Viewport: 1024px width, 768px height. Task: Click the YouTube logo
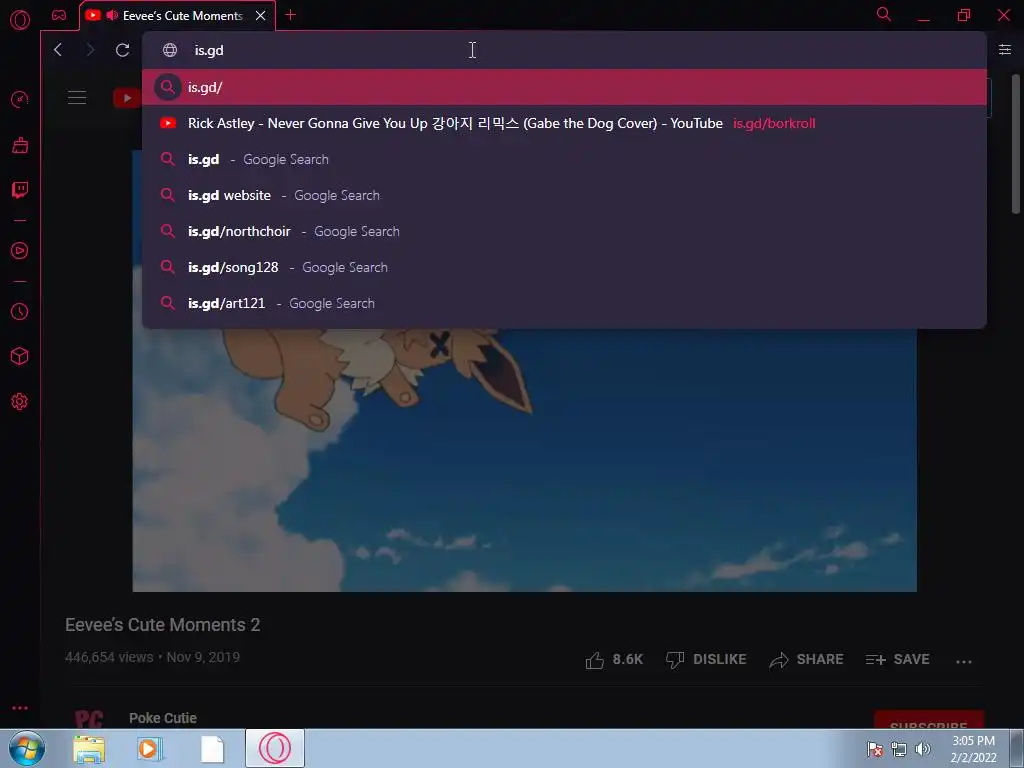(127, 98)
